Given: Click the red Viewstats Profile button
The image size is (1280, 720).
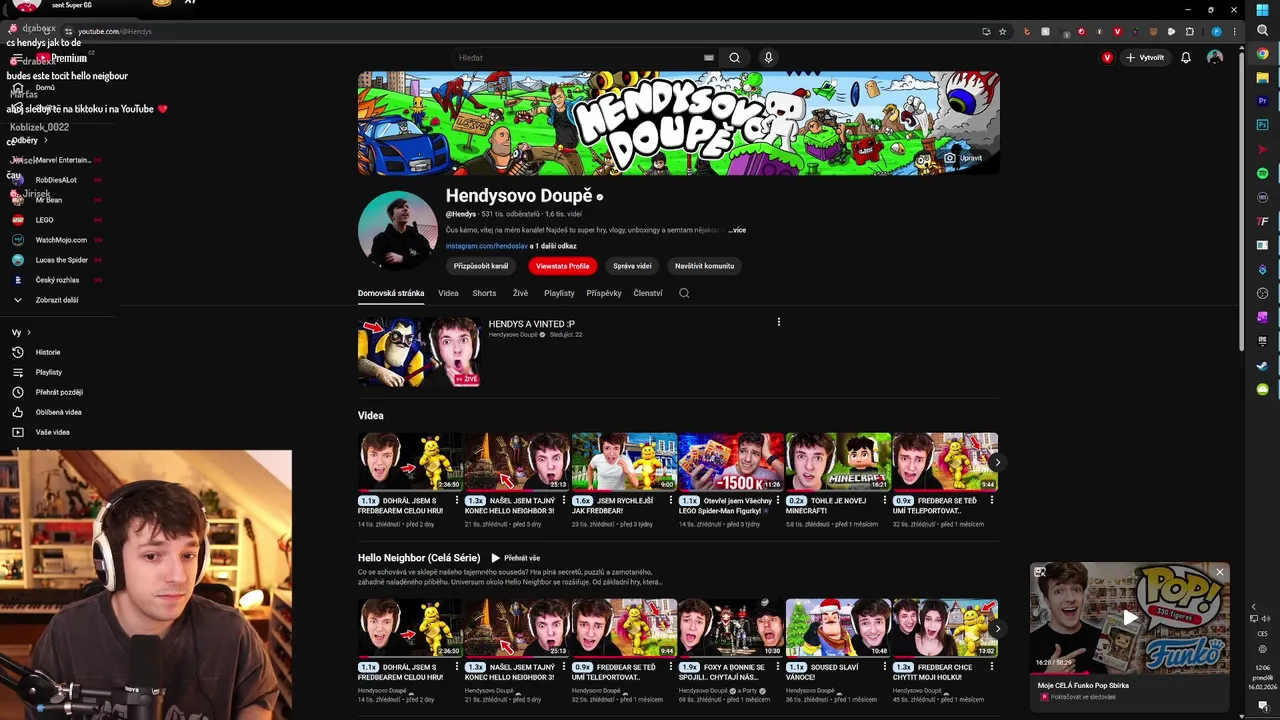Looking at the screenshot, I should click(563, 266).
